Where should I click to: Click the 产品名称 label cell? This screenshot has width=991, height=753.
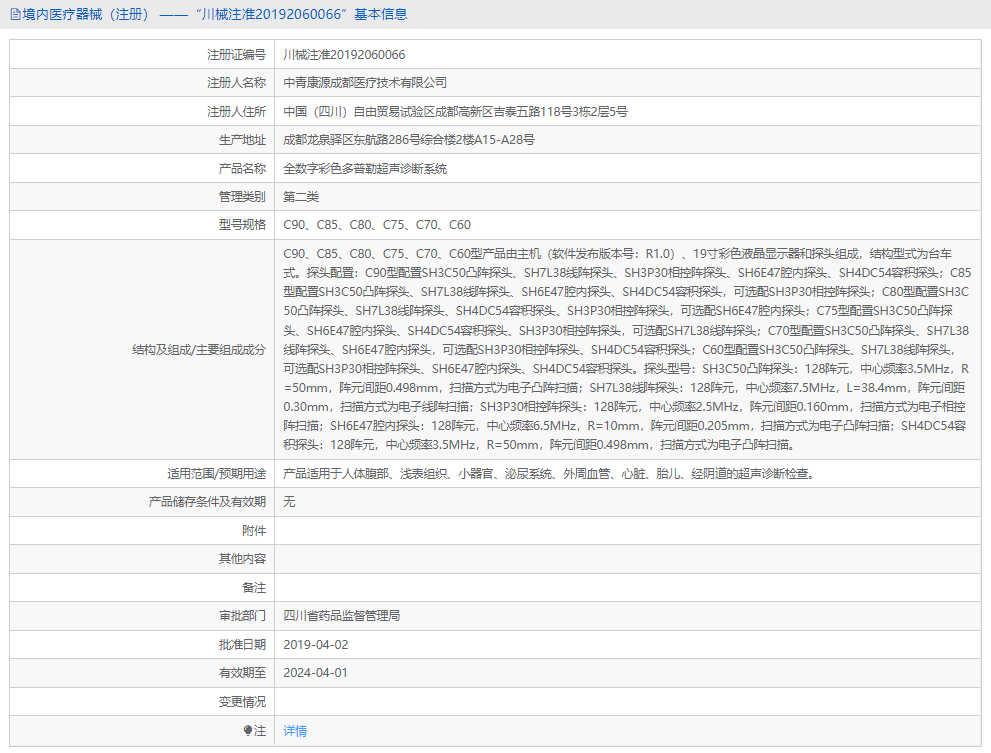(142, 169)
